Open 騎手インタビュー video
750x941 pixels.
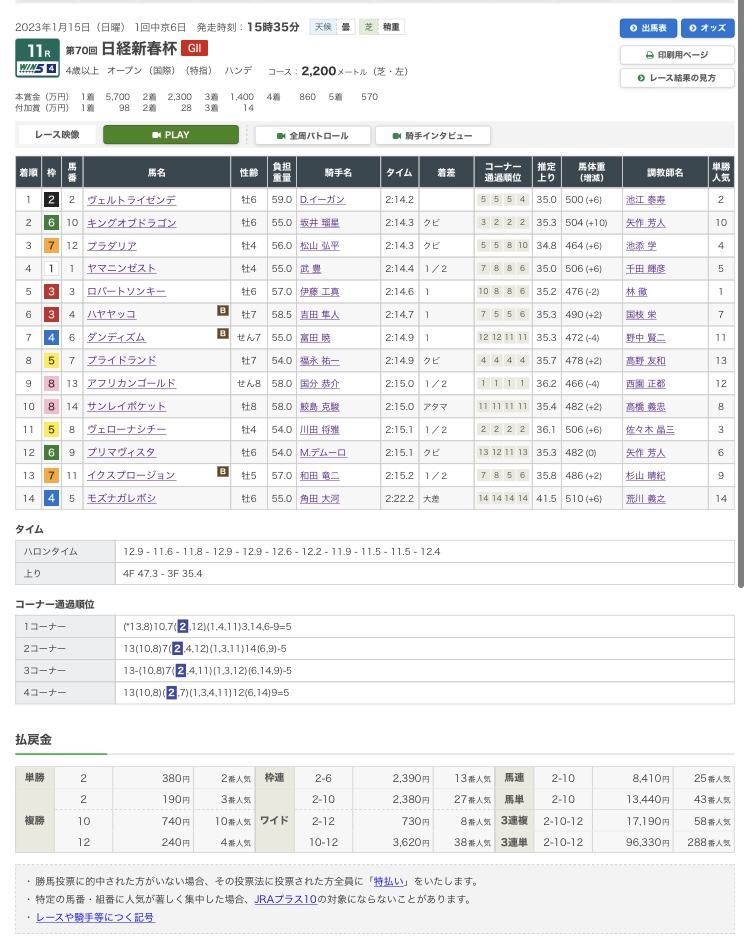433,136
